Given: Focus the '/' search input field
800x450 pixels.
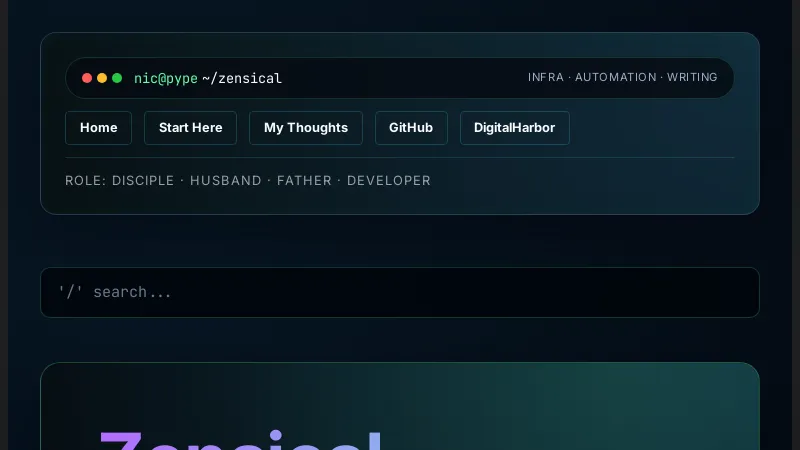Looking at the screenshot, I should click(400, 292).
